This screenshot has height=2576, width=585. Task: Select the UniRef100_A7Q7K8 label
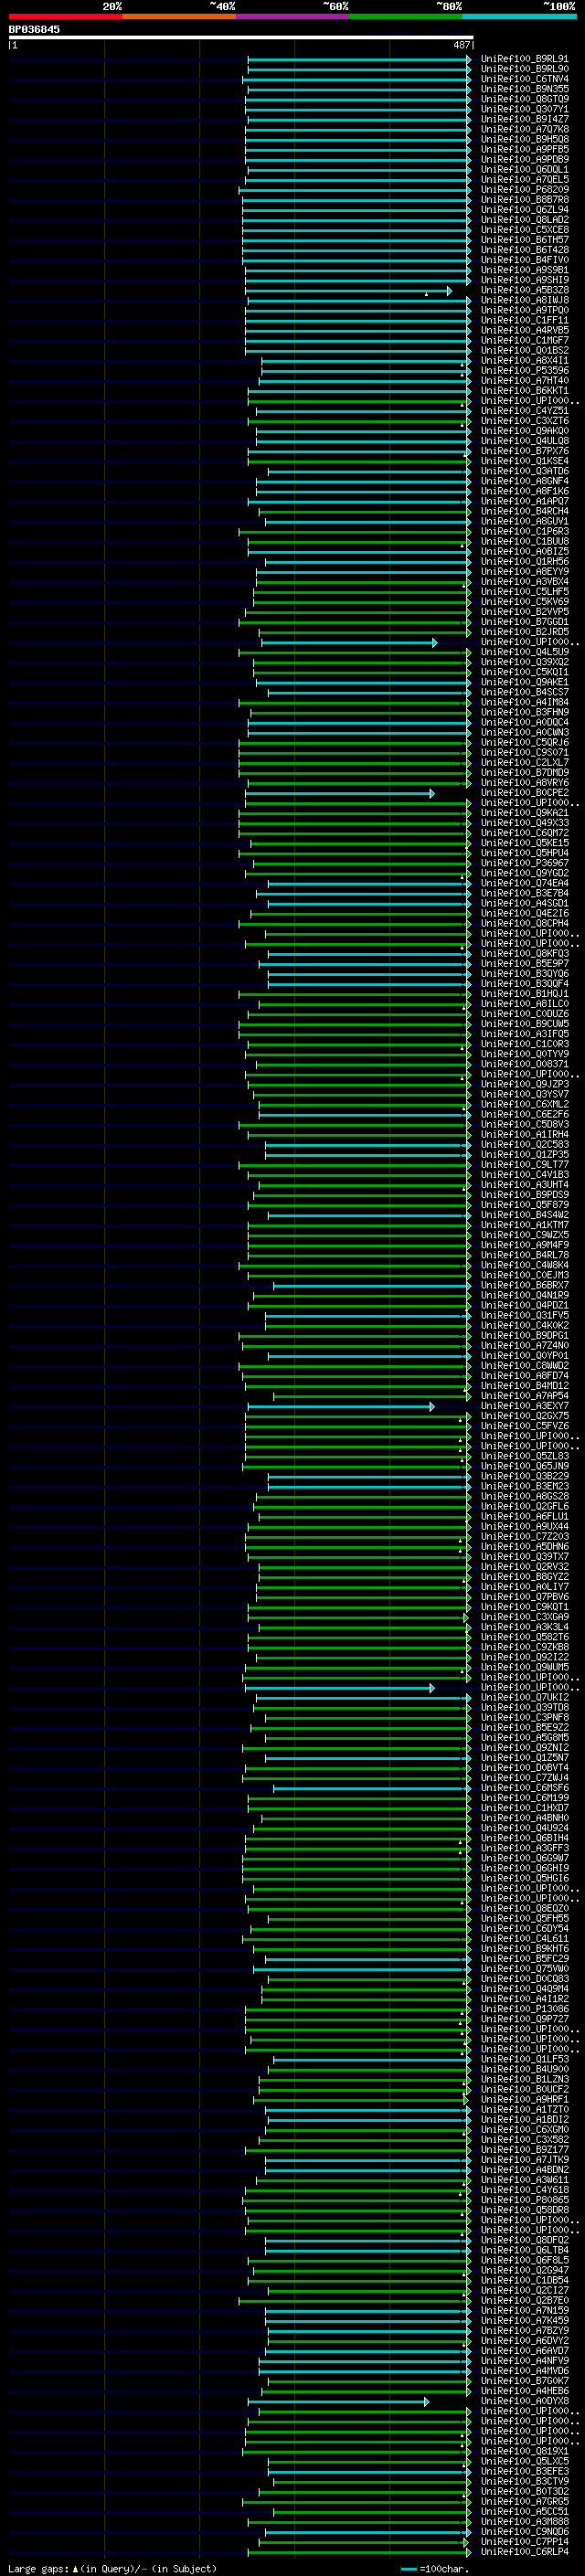(524, 129)
